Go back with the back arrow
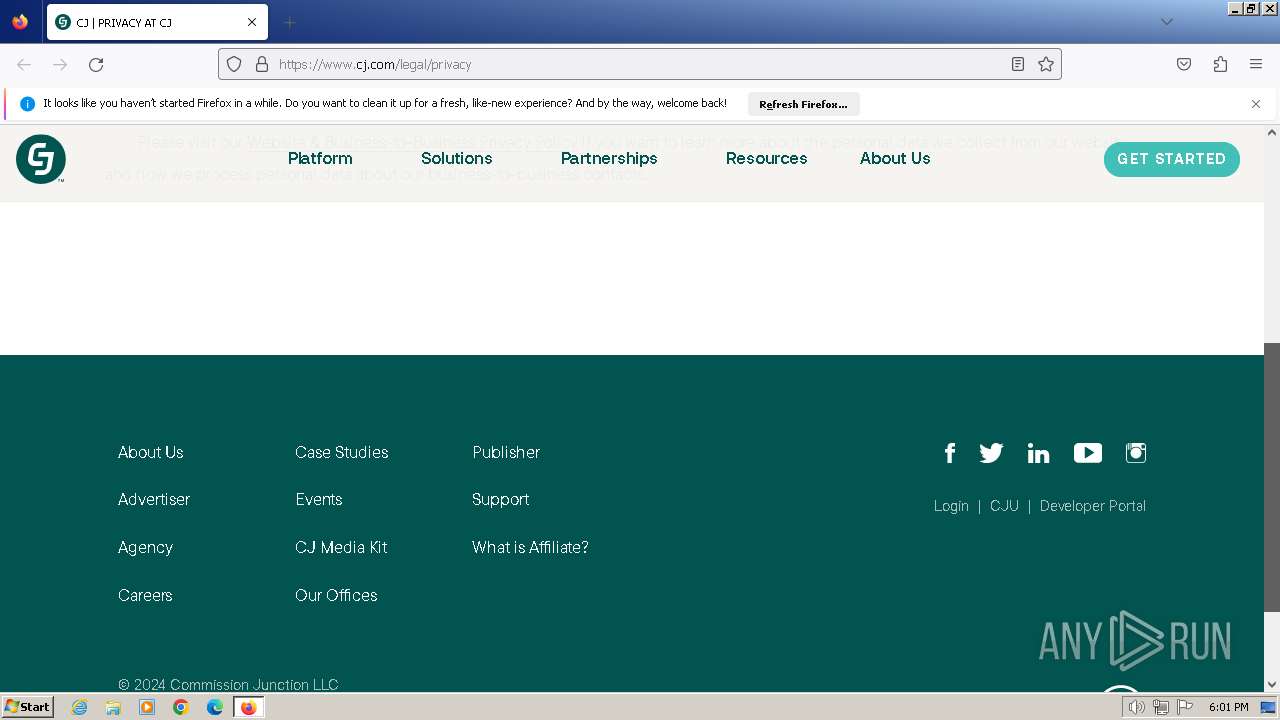The width and height of the screenshot is (1280, 720). click(x=24, y=64)
